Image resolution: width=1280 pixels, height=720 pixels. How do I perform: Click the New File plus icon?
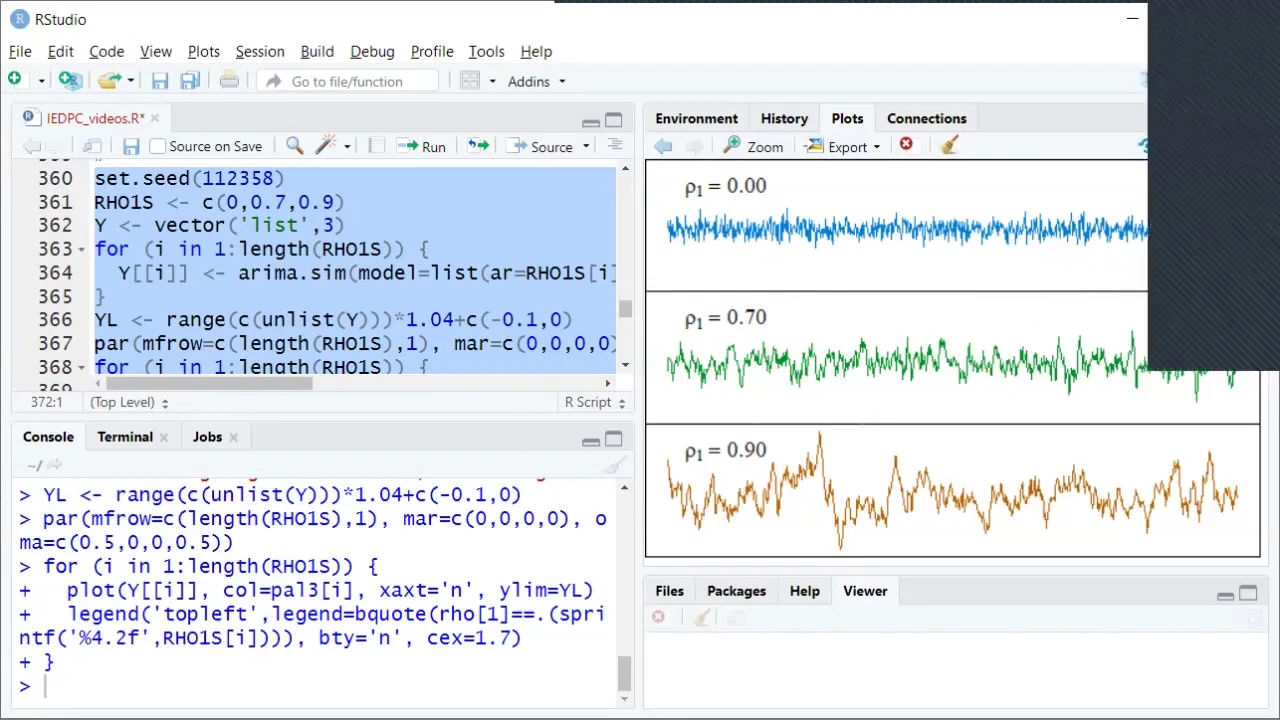[15, 80]
